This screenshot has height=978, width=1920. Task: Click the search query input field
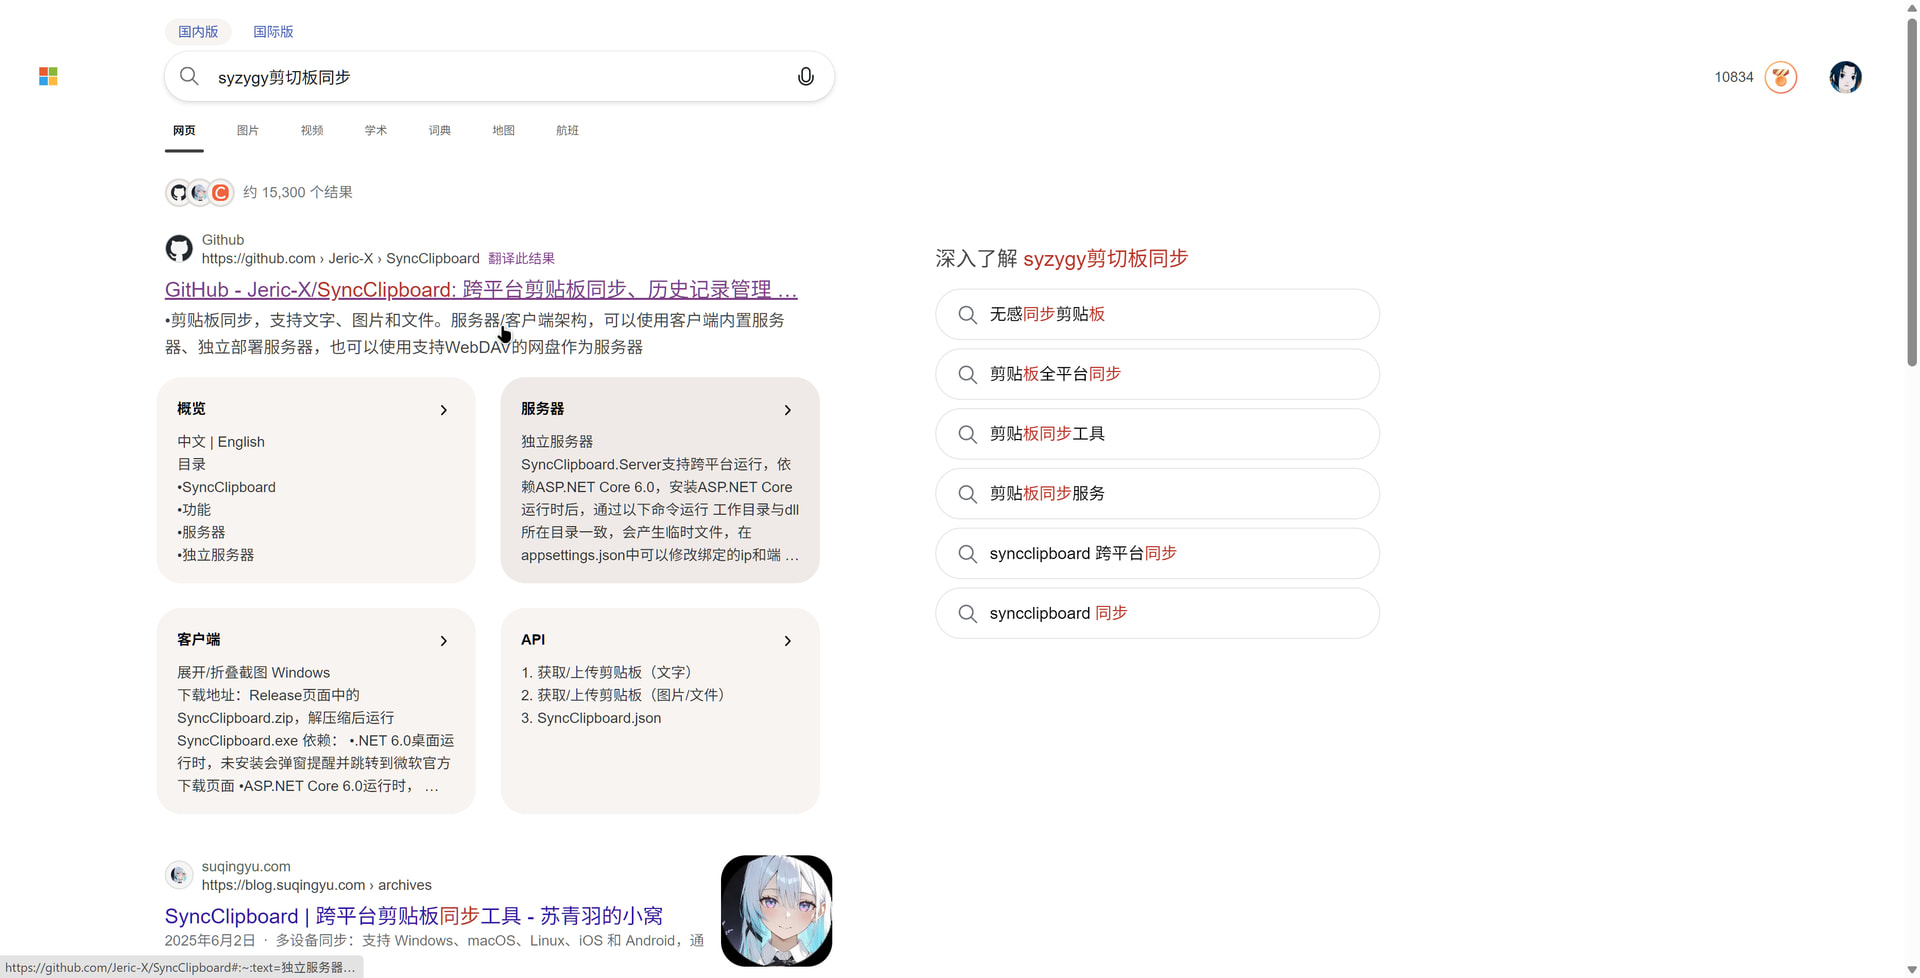(x=500, y=78)
